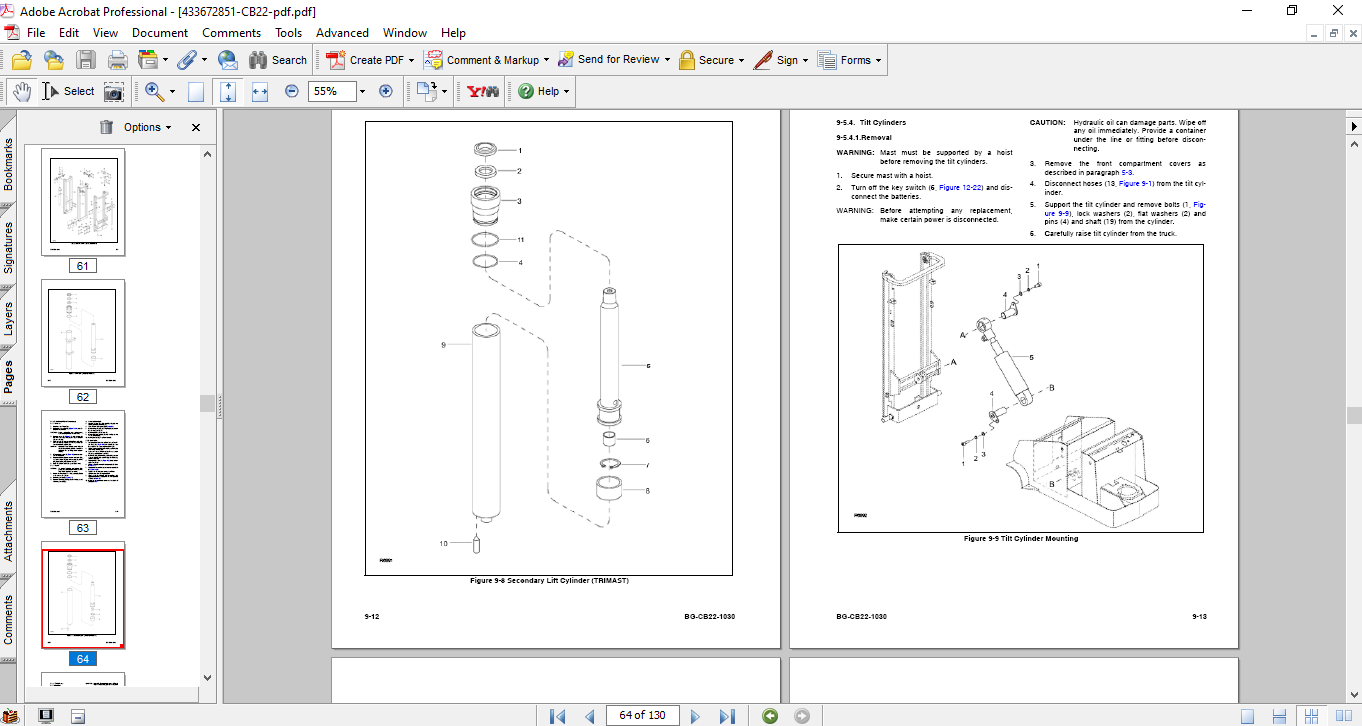Switch to Single Page layout

coord(1247,715)
